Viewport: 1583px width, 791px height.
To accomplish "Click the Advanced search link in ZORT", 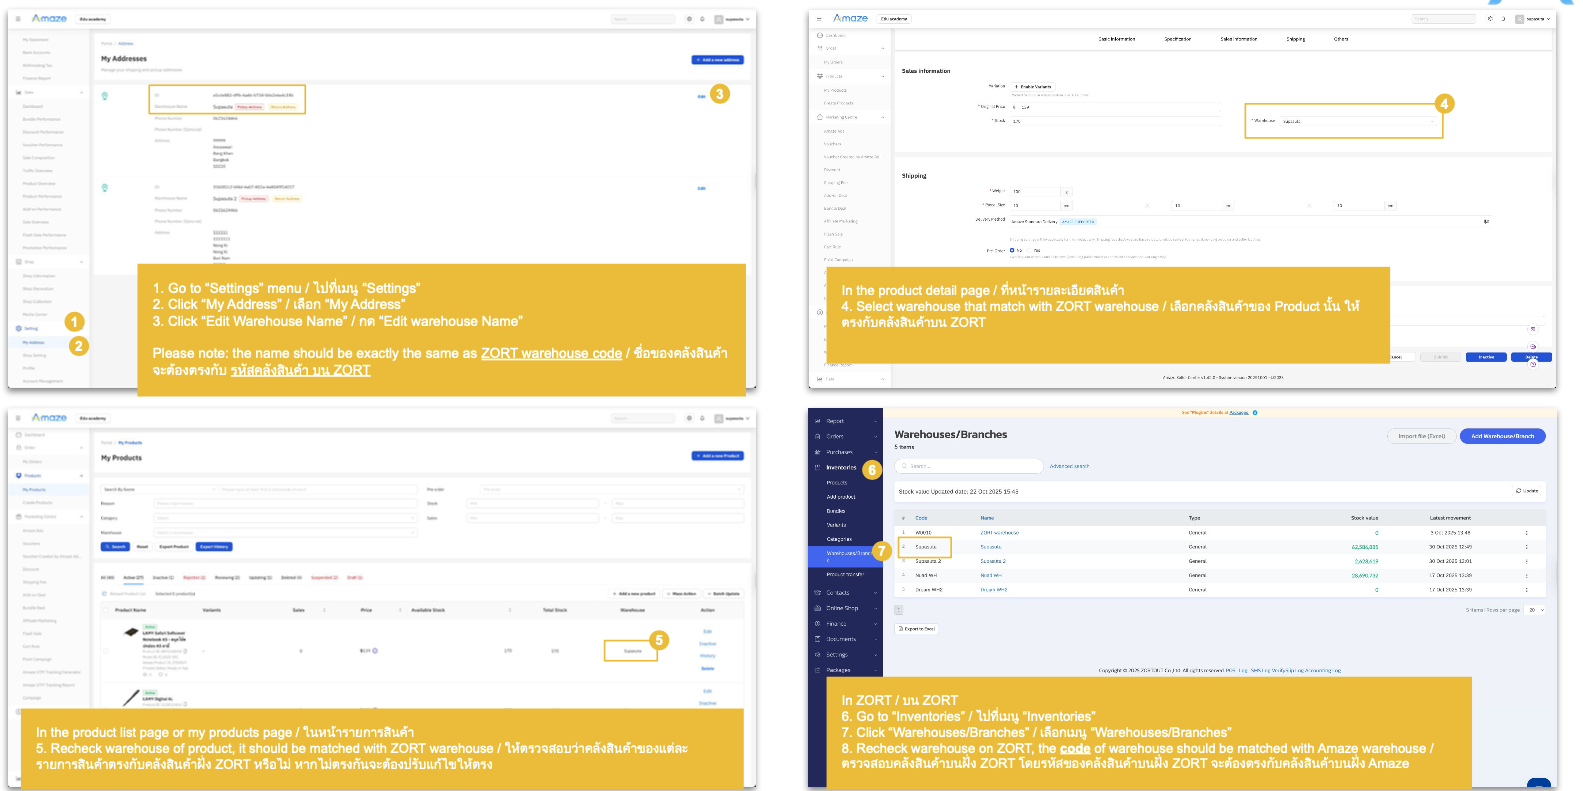I will click(1069, 466).
